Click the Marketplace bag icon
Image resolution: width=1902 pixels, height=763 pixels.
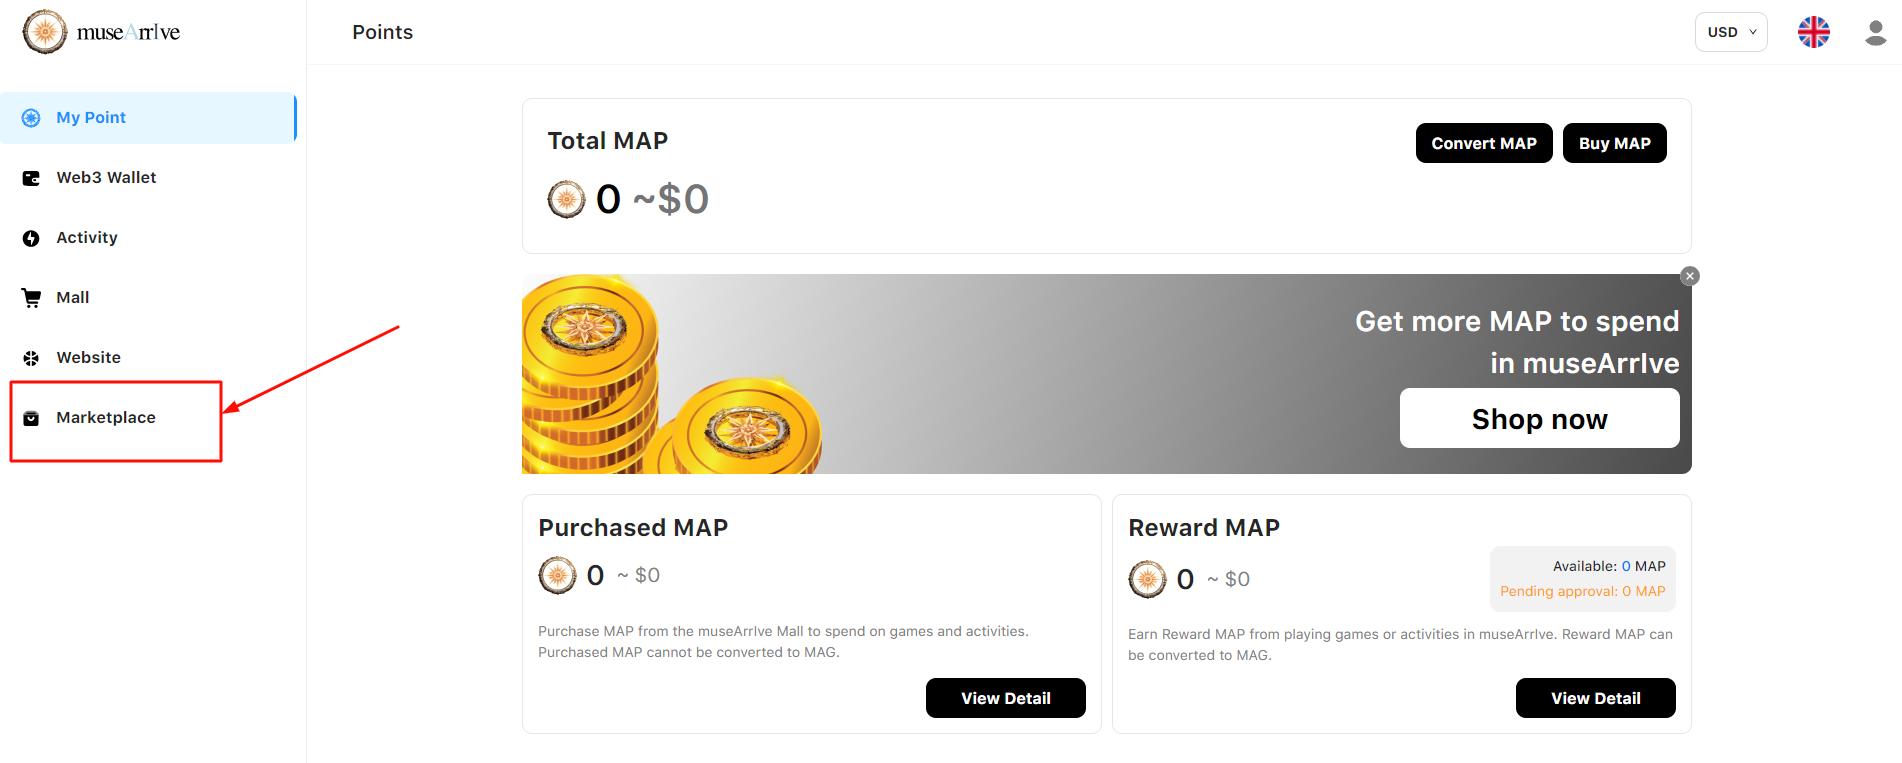coord(31,418)
